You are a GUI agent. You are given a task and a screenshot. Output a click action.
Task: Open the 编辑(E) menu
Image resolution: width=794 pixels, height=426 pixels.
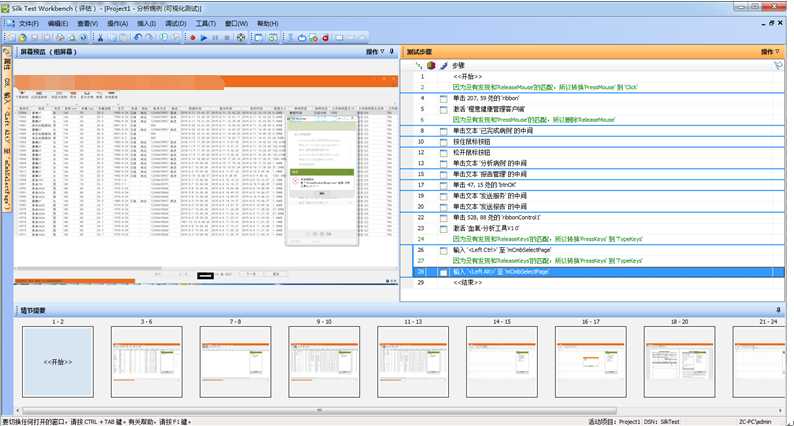58,24
